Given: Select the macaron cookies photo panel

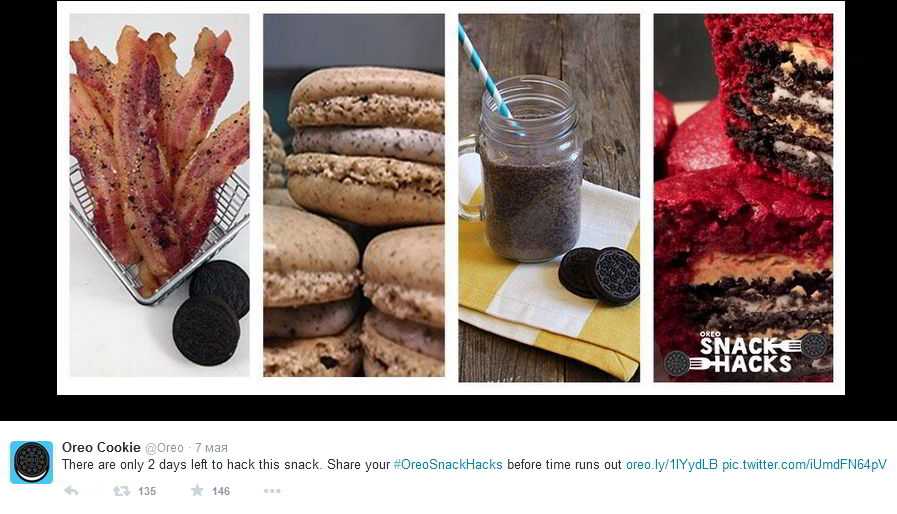Looking at the screenshot, I should 354,195.
